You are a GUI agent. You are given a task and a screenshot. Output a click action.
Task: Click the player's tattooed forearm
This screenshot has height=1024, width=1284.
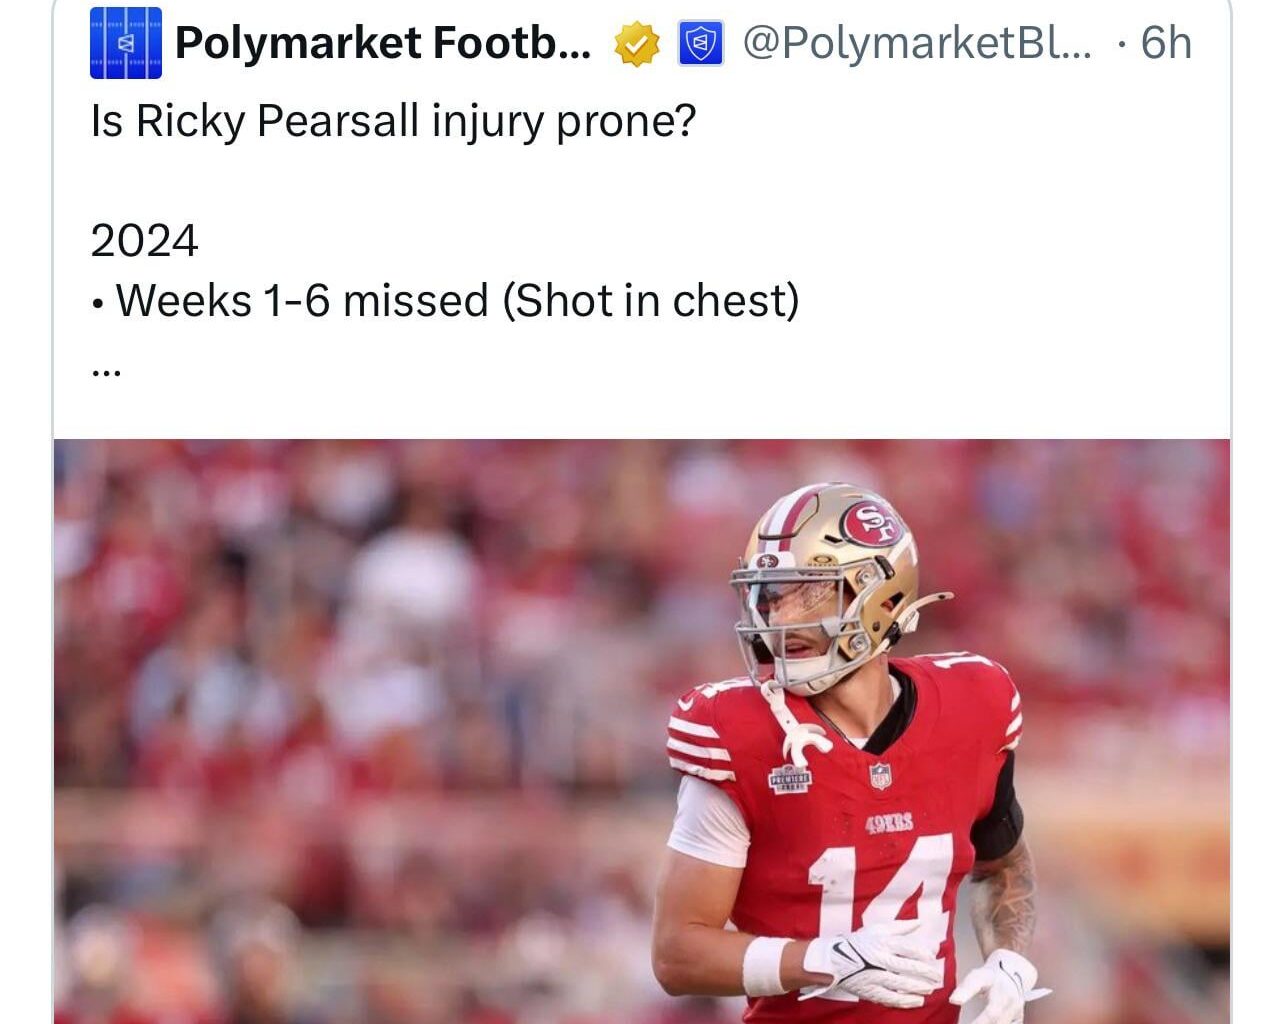click(1002, 900)
